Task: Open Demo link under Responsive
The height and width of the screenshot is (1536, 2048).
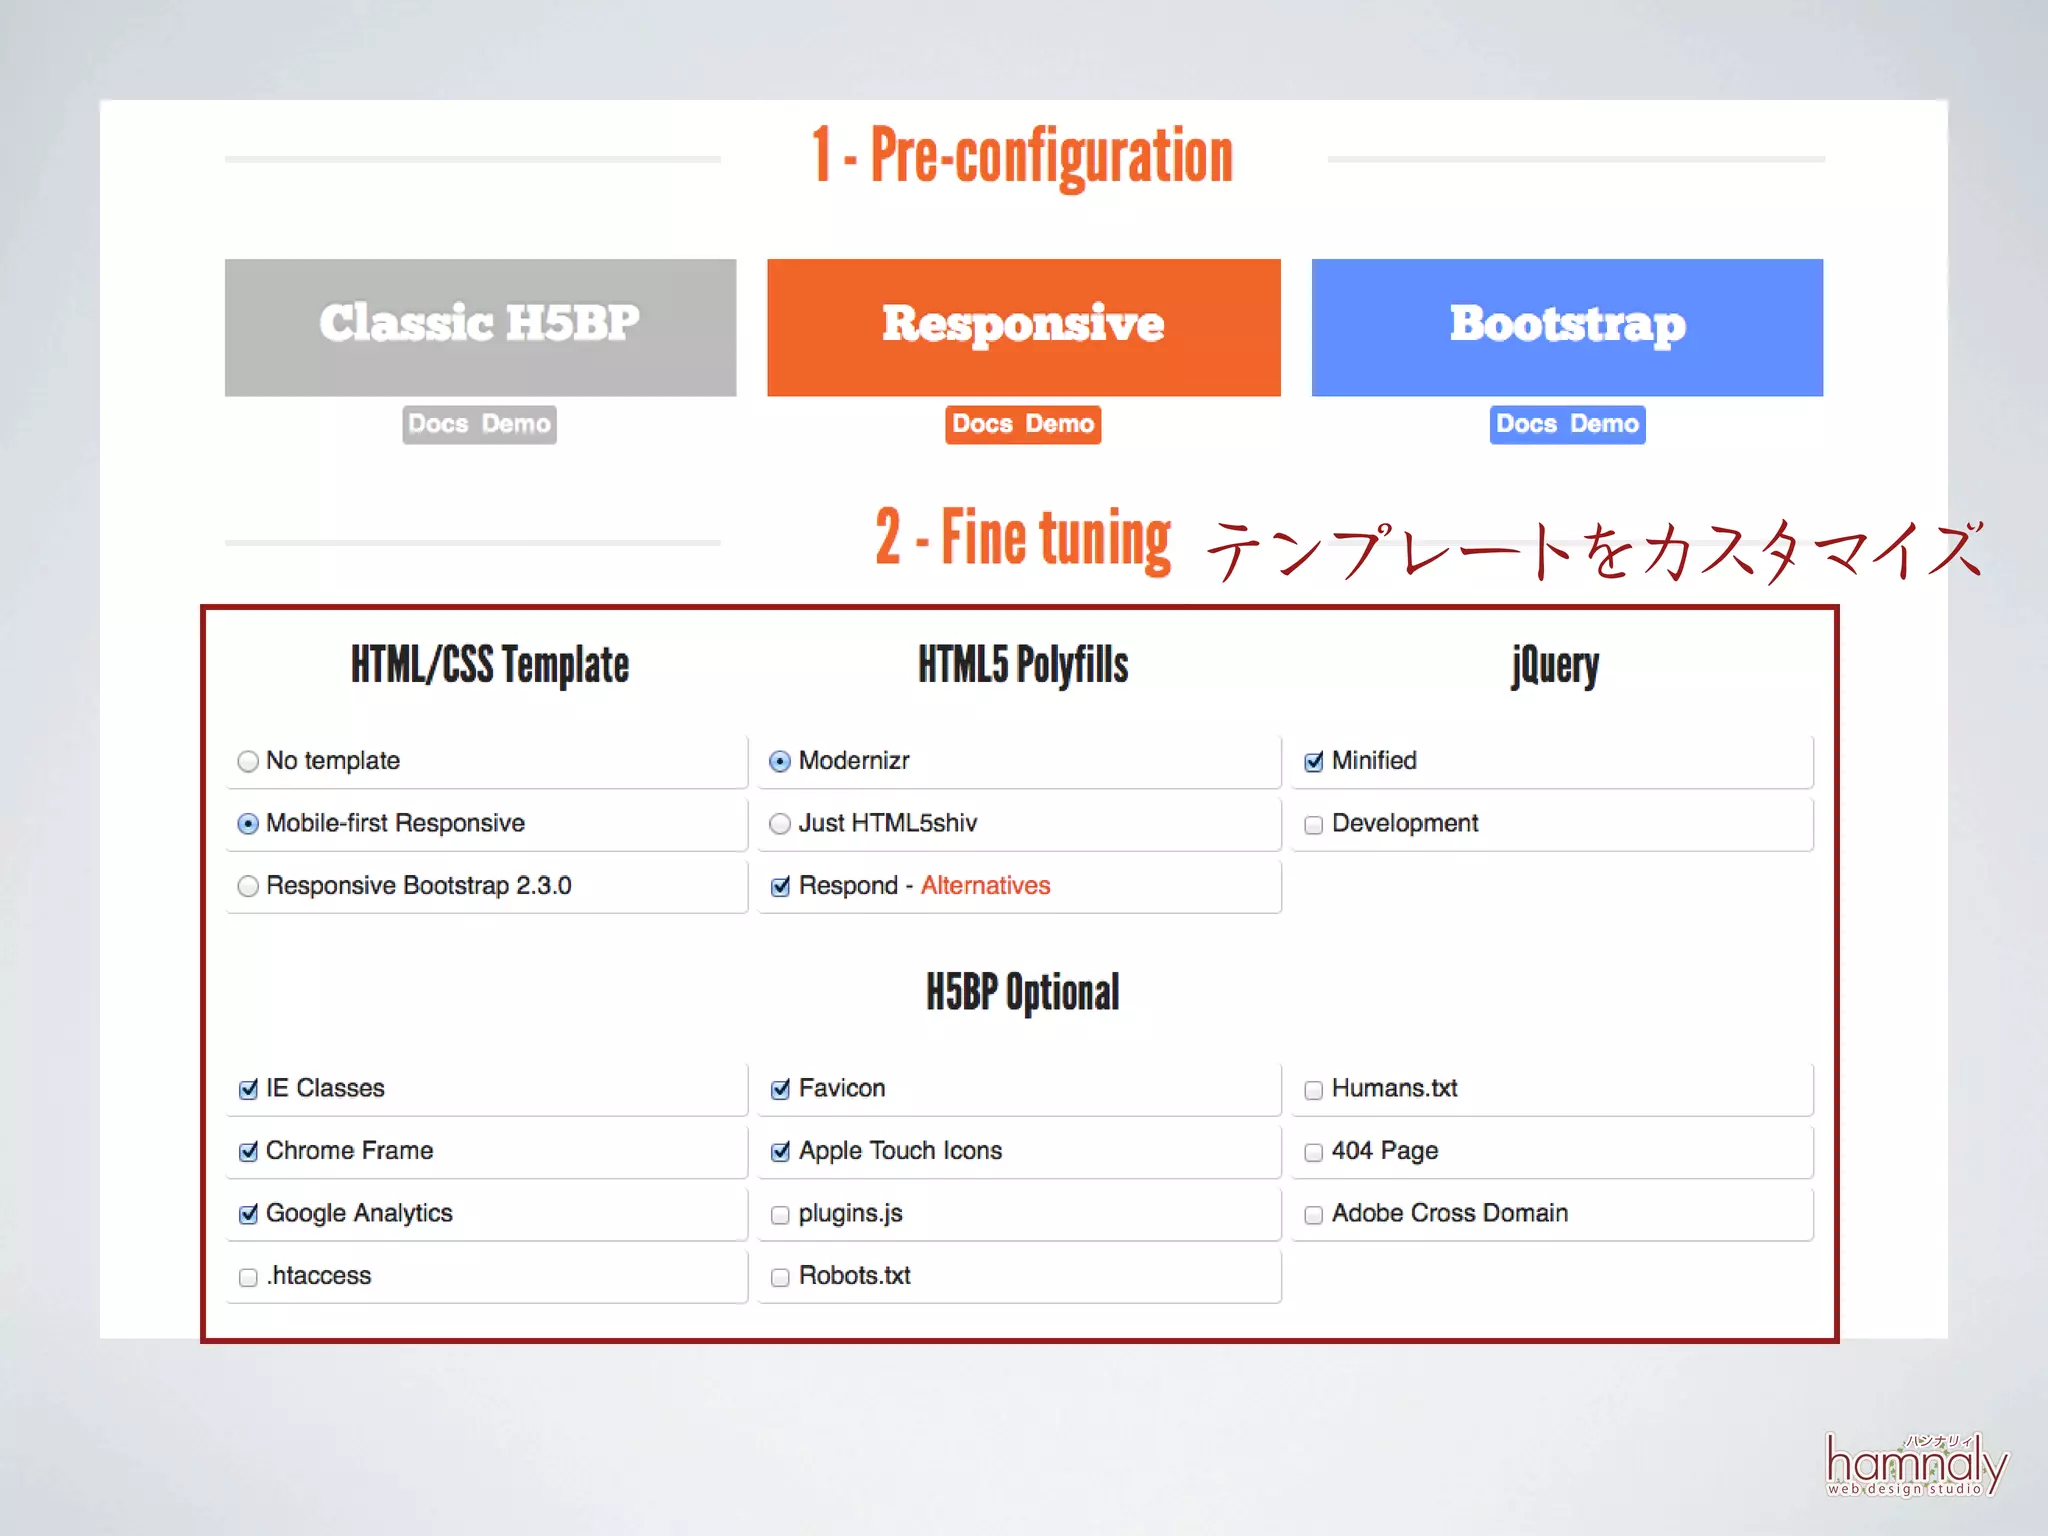Action: (1060, 424)
